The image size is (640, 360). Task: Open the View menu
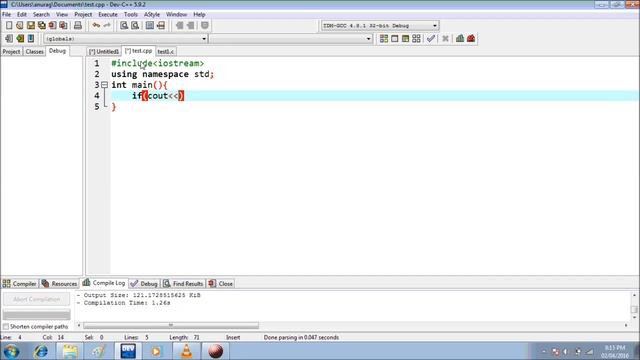62,14
